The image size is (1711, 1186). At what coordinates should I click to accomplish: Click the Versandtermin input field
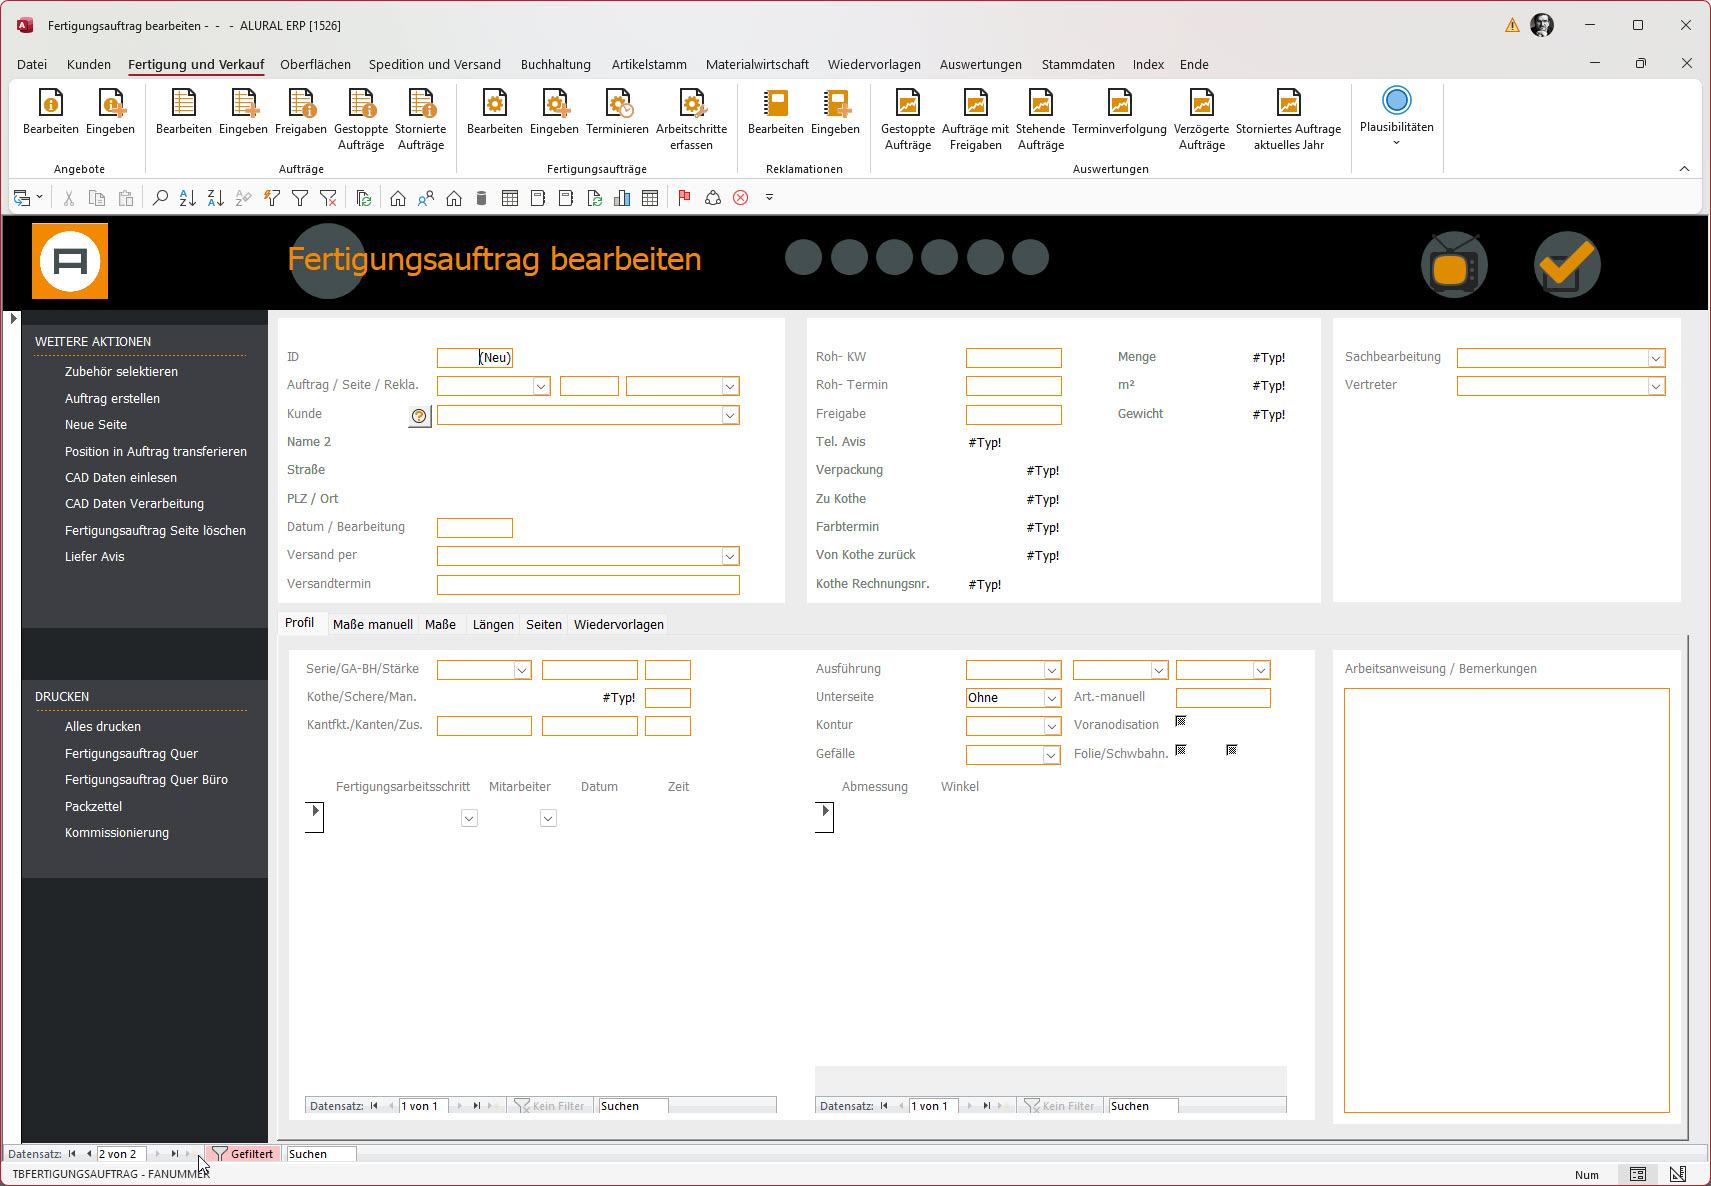[x=588, y=585]
